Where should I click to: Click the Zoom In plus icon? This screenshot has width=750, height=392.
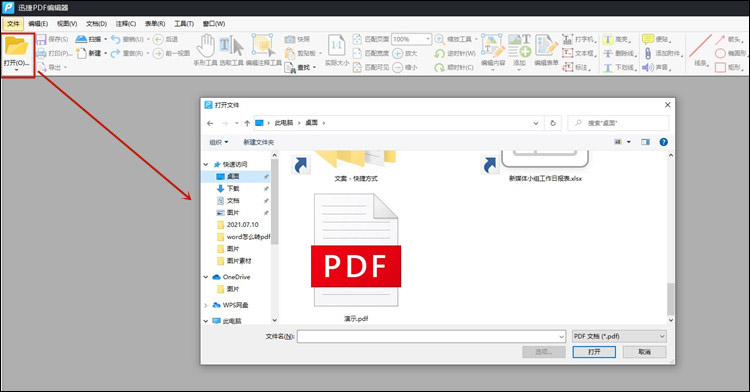tap(397, 53)
